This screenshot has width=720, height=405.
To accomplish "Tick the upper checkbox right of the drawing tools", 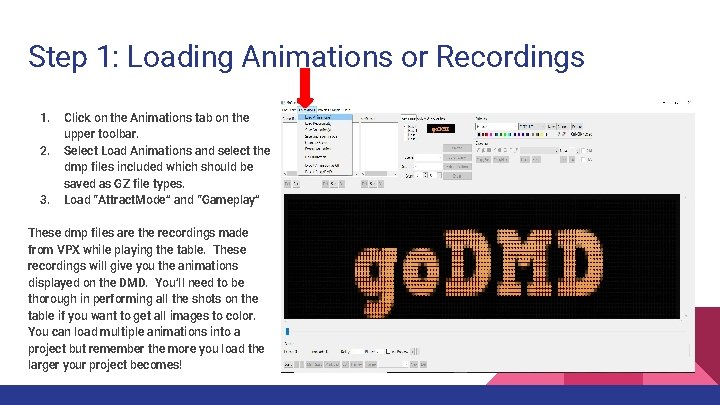I will click(583, 151).
